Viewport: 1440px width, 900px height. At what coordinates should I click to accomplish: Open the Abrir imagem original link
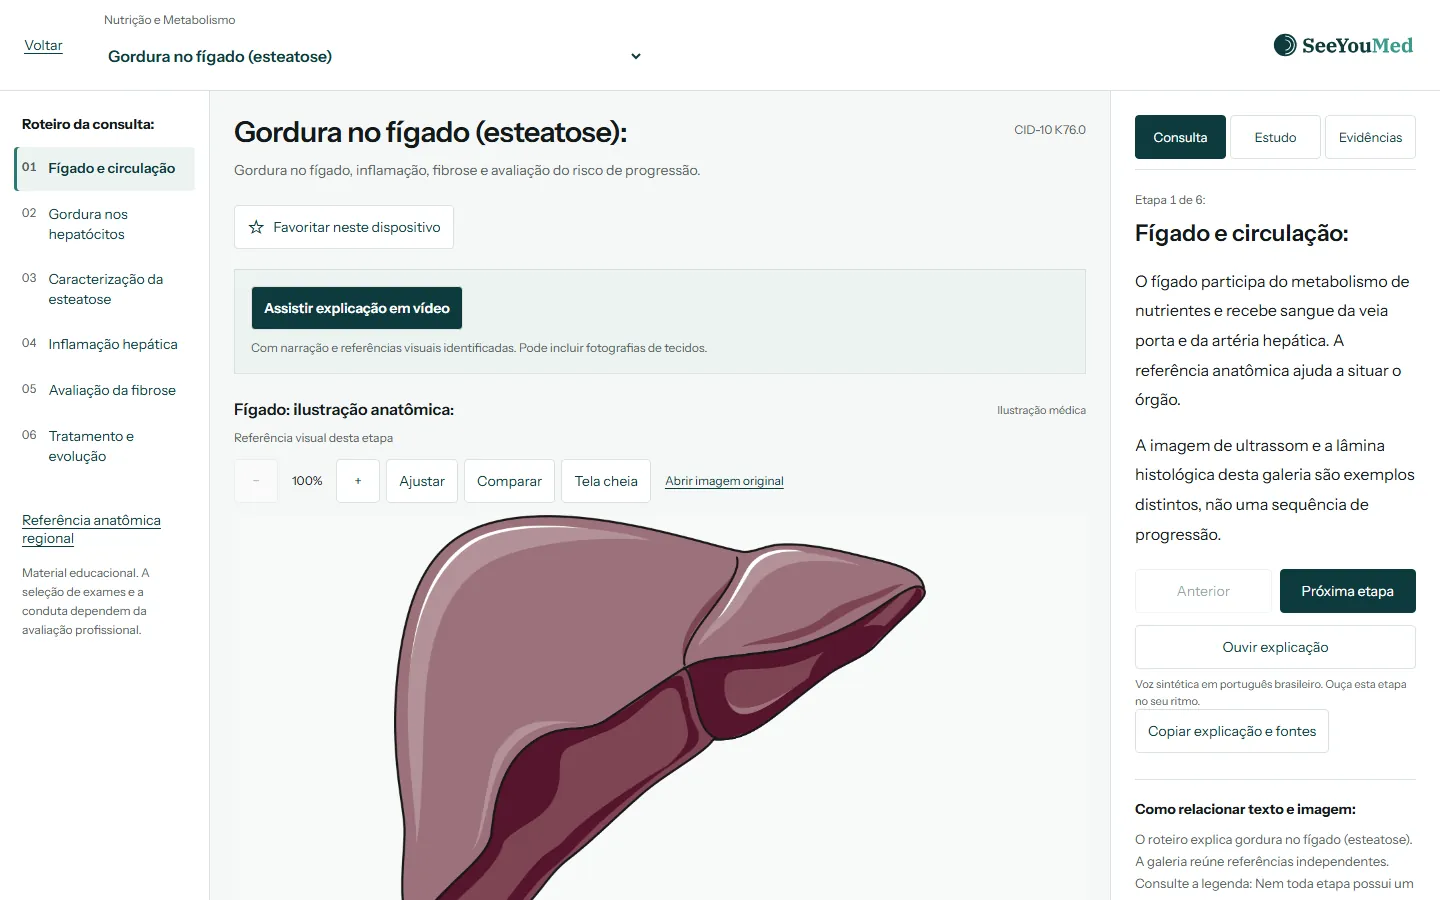724,481
